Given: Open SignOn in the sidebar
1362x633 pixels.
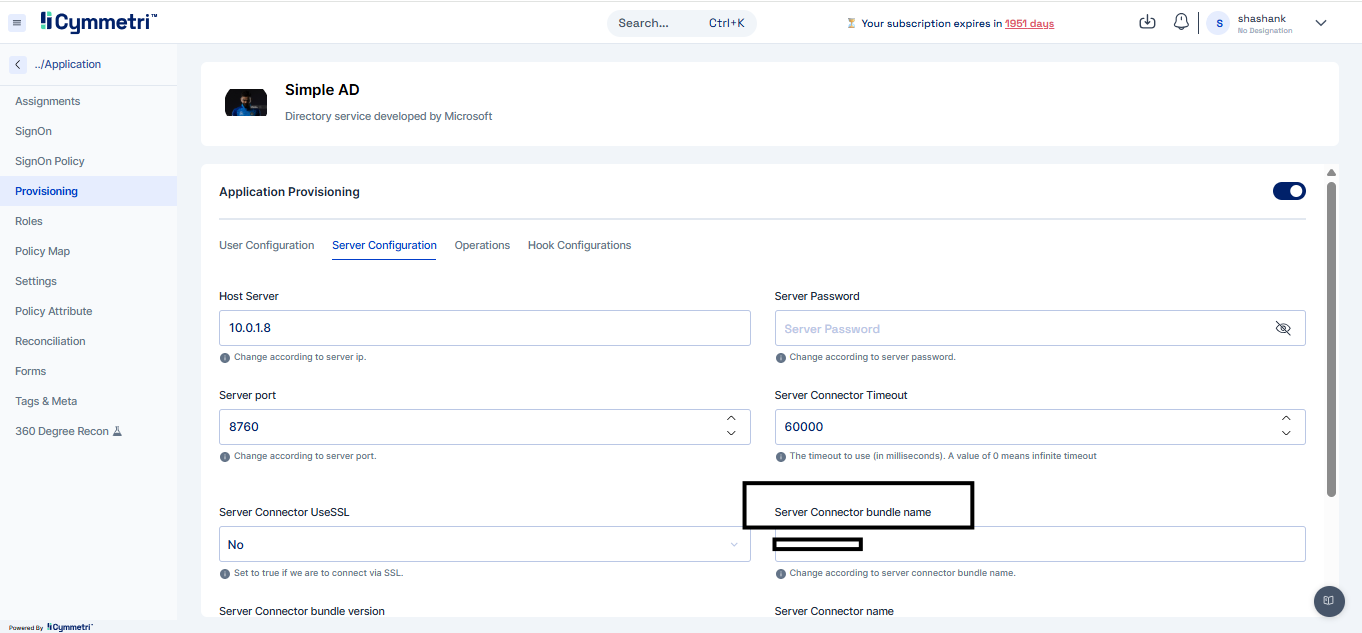Looking at the screenshot, I should click(88, 131).
